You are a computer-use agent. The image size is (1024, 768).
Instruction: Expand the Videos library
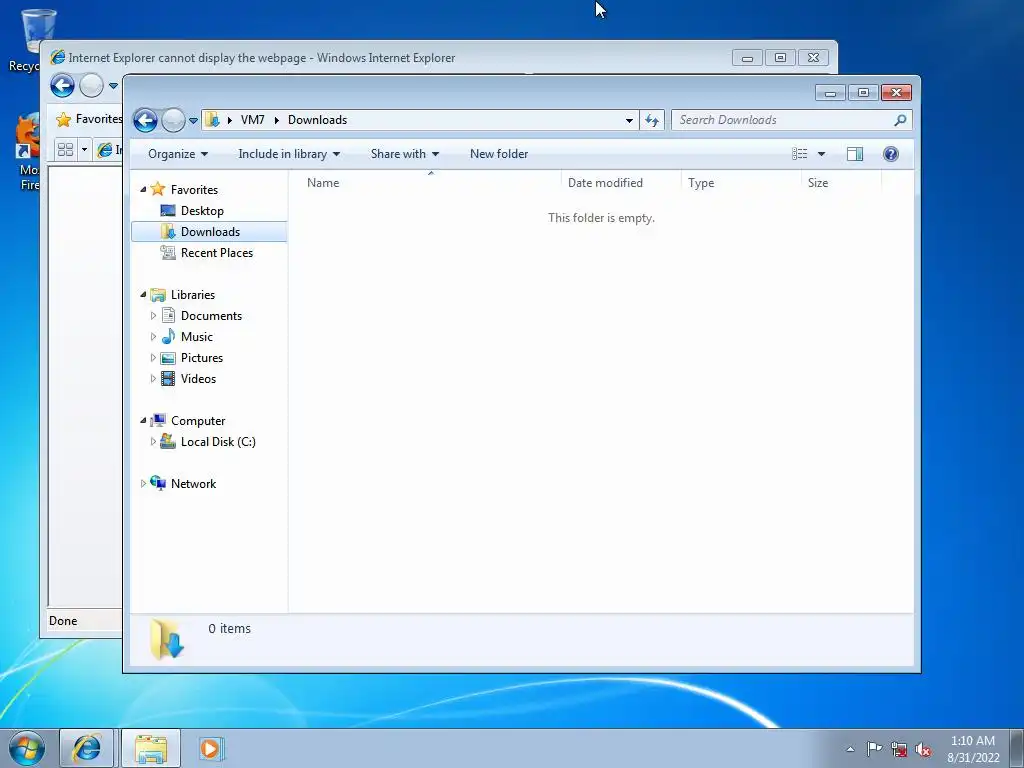(153, 379)
